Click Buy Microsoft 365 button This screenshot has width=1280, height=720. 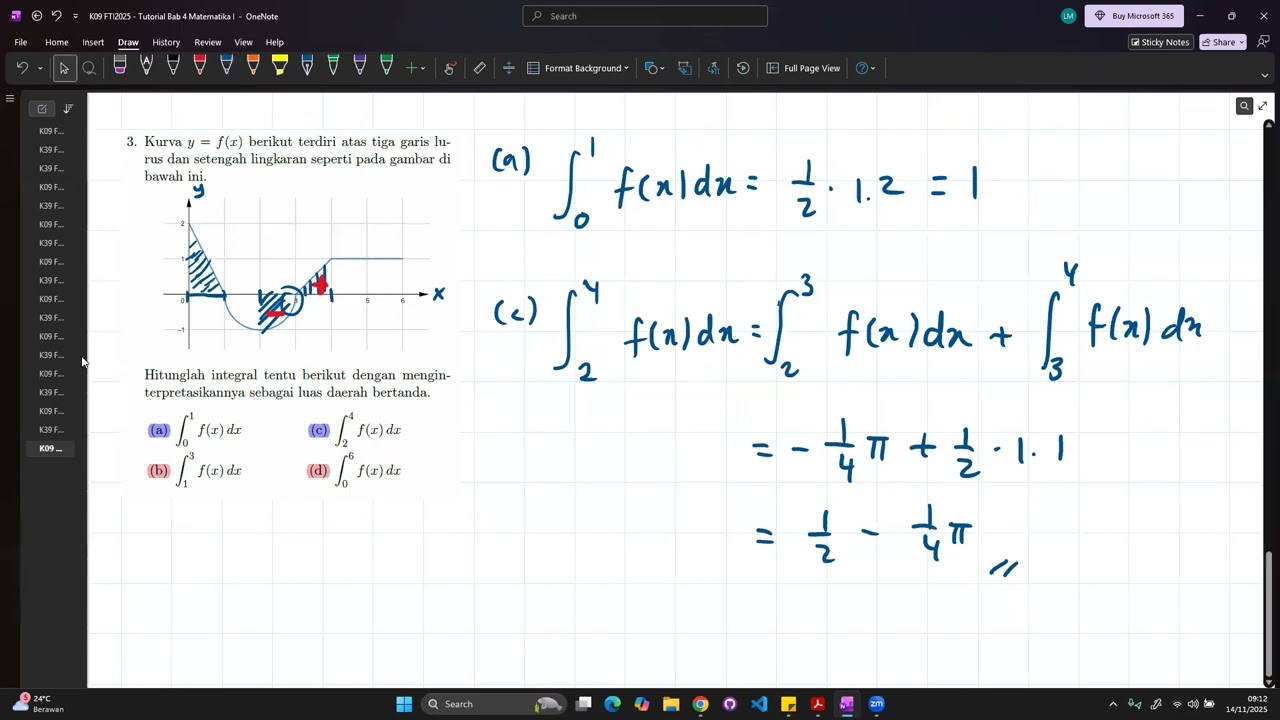(x=1134, y=16)
